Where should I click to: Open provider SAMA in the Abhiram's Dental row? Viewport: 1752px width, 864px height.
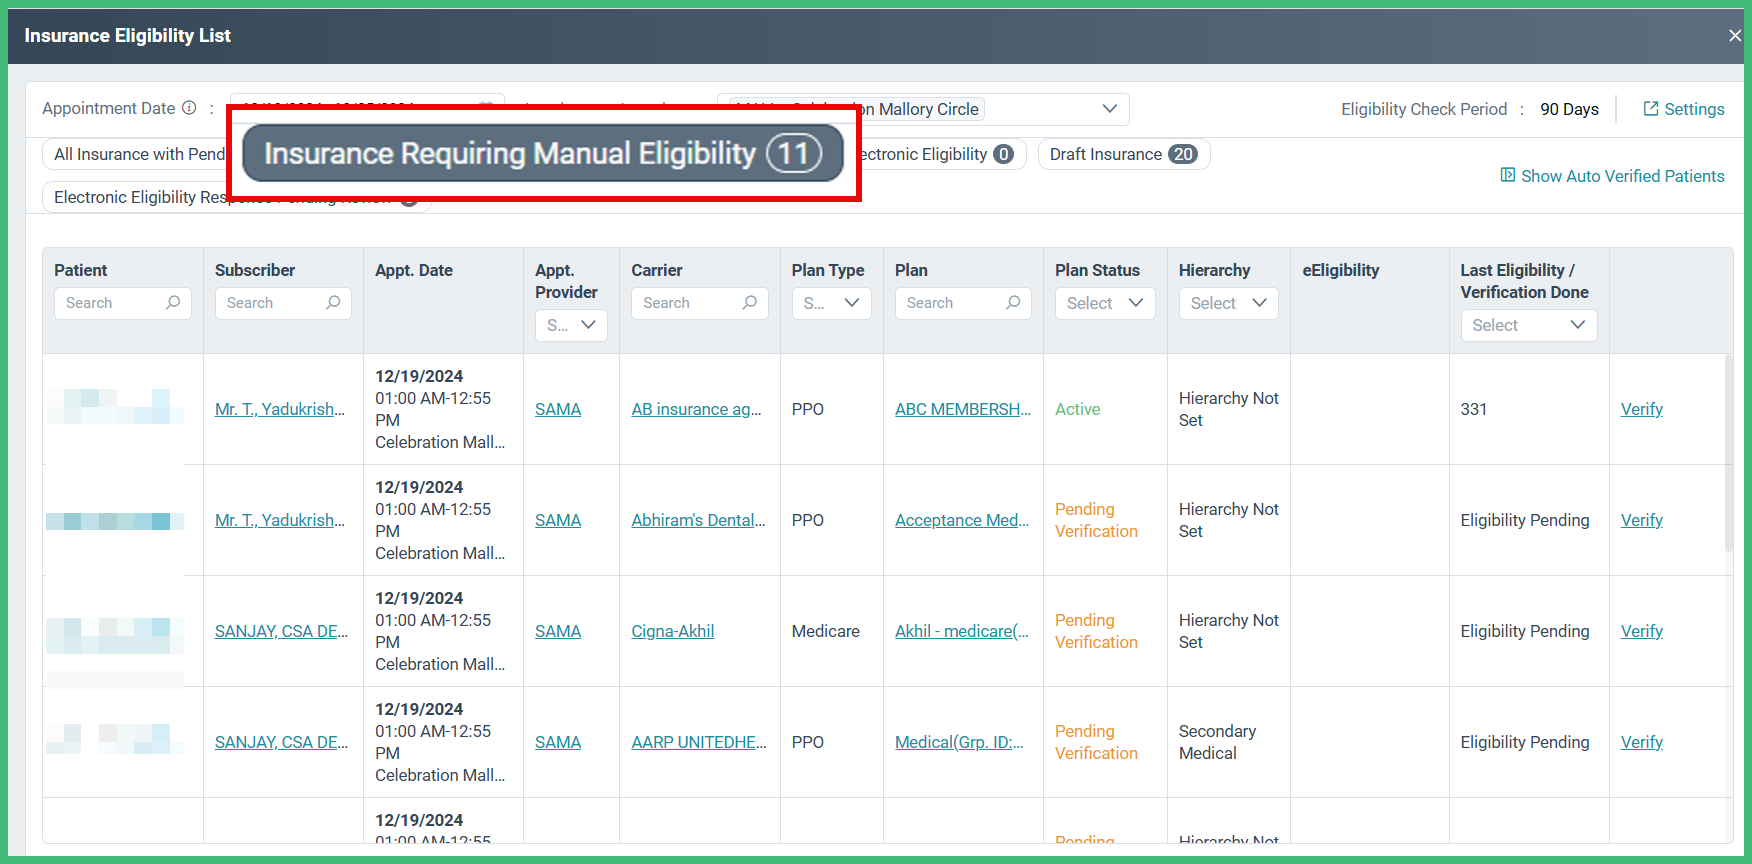point(558,520)
